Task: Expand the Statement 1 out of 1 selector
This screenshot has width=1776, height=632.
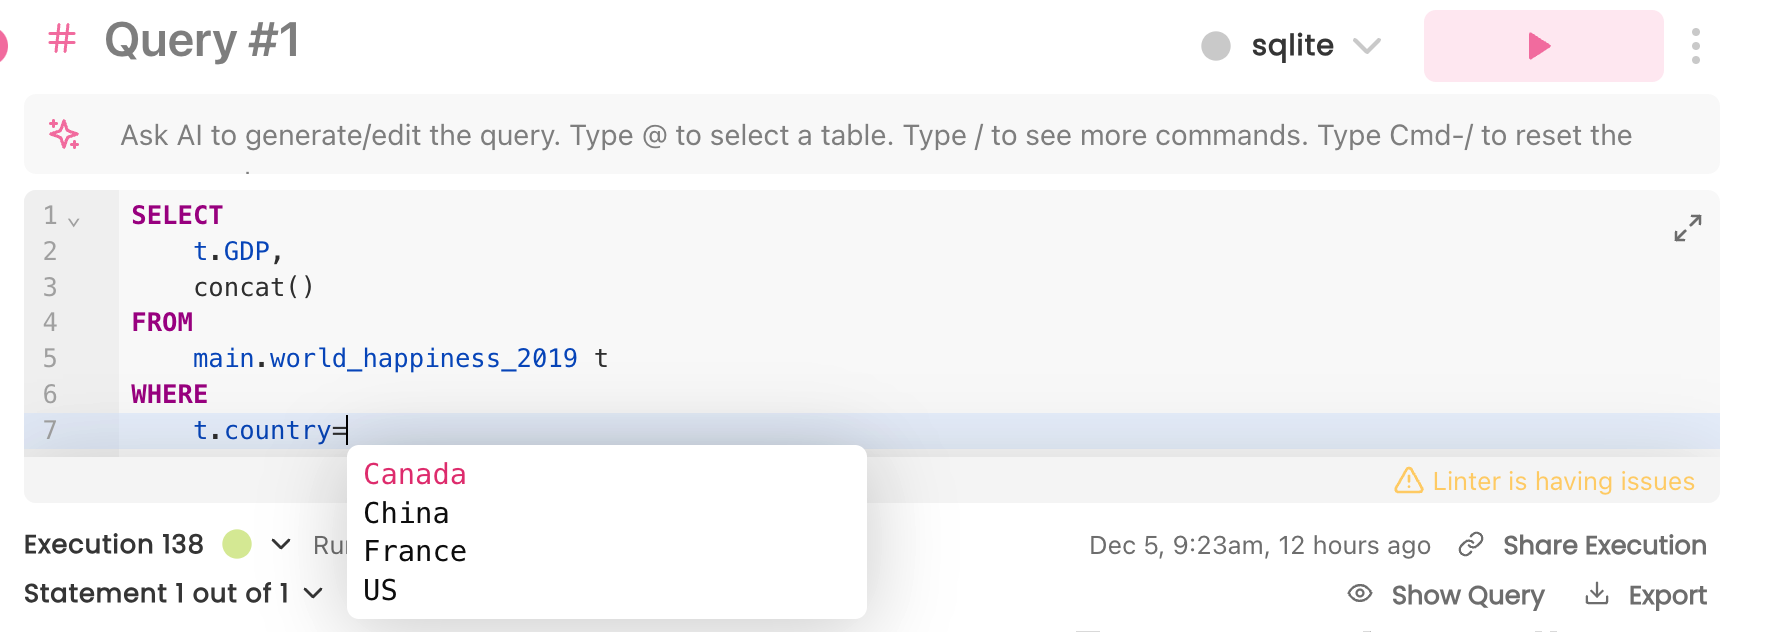Action: [174, 593]
